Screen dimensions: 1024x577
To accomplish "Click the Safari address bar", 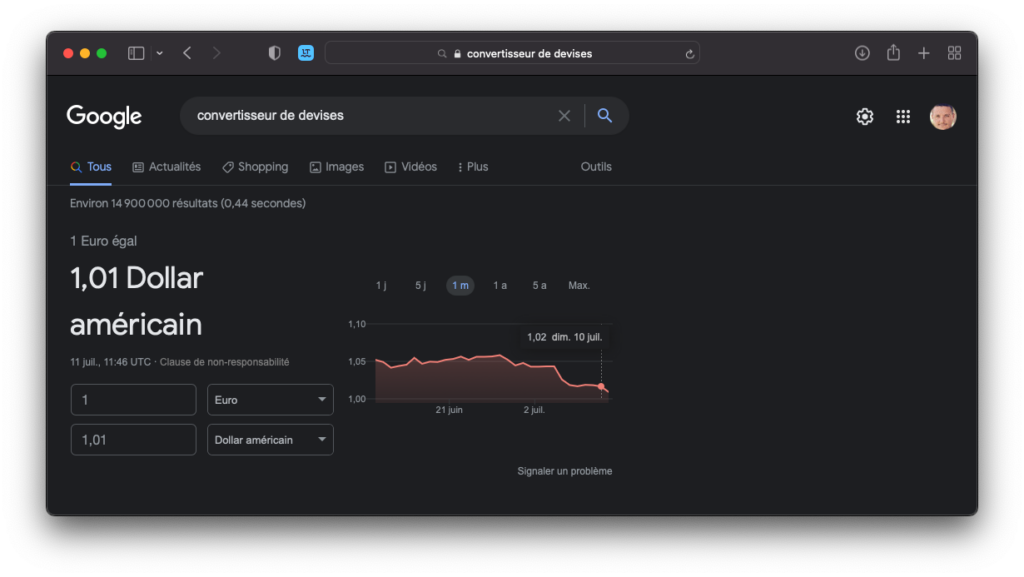I will pyautogui.click(x=512, y=54).
